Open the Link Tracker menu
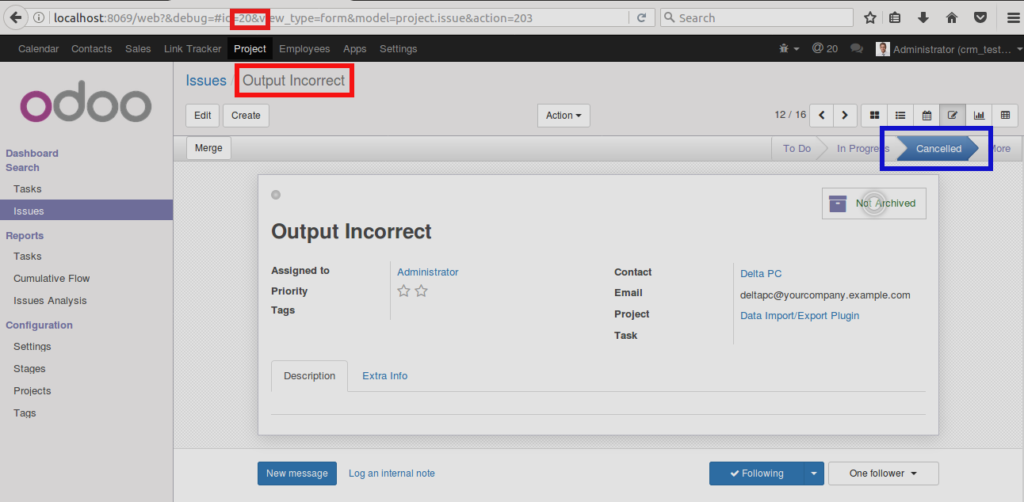The width and height of the screenshot is (1024, 502). coord(193,49)
